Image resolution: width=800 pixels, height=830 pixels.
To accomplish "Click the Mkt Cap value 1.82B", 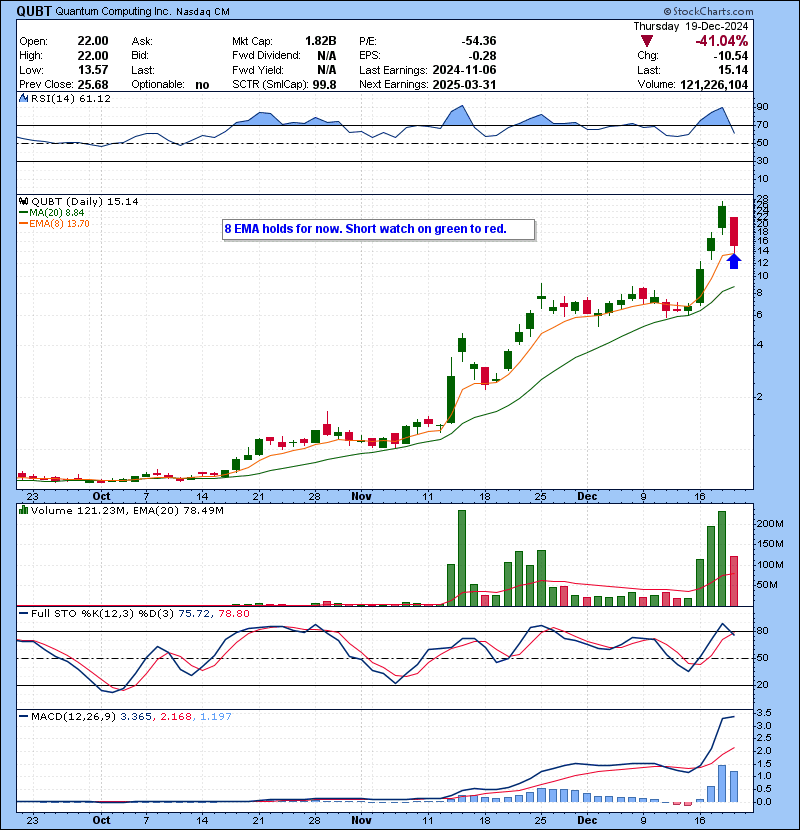I will 320,41.
